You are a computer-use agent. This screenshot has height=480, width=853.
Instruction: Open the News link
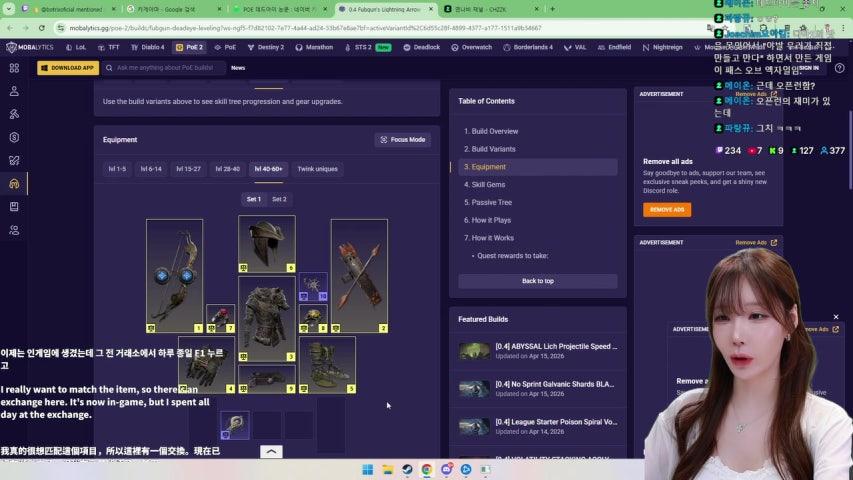[238, 68]
